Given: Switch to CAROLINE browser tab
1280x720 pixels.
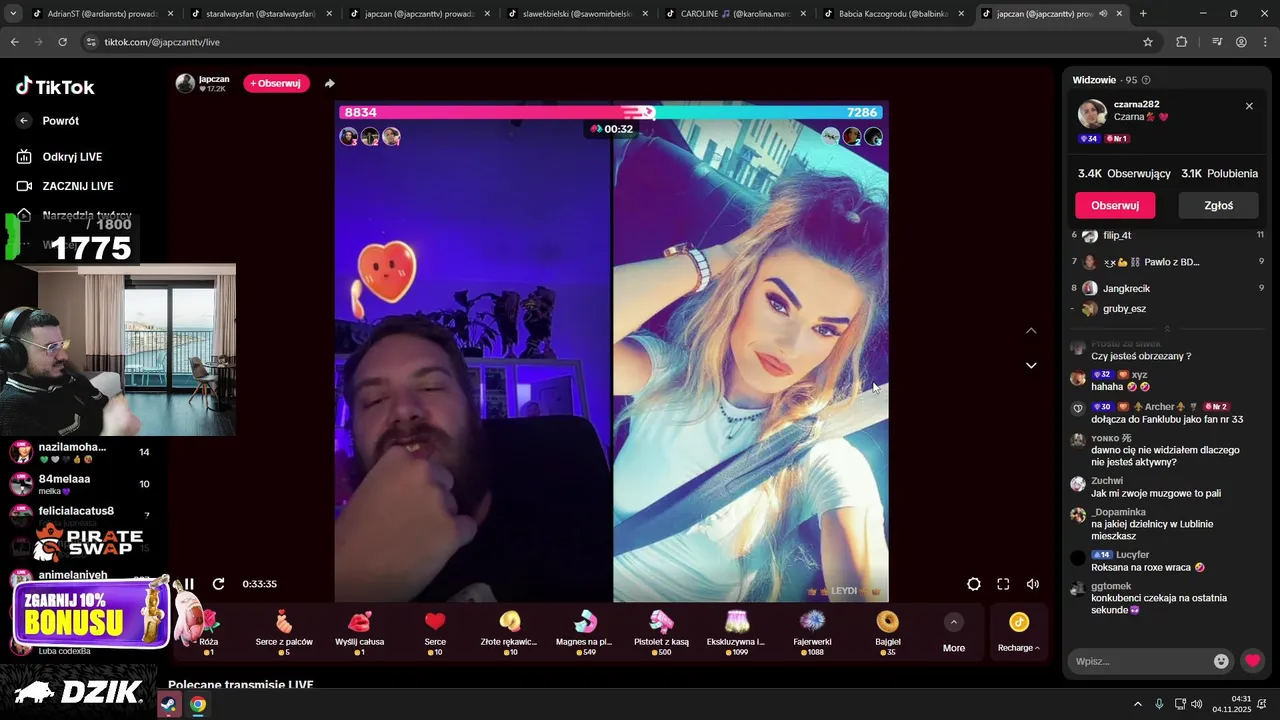Looking at the screenshot, I should click(x=735, y=14).
